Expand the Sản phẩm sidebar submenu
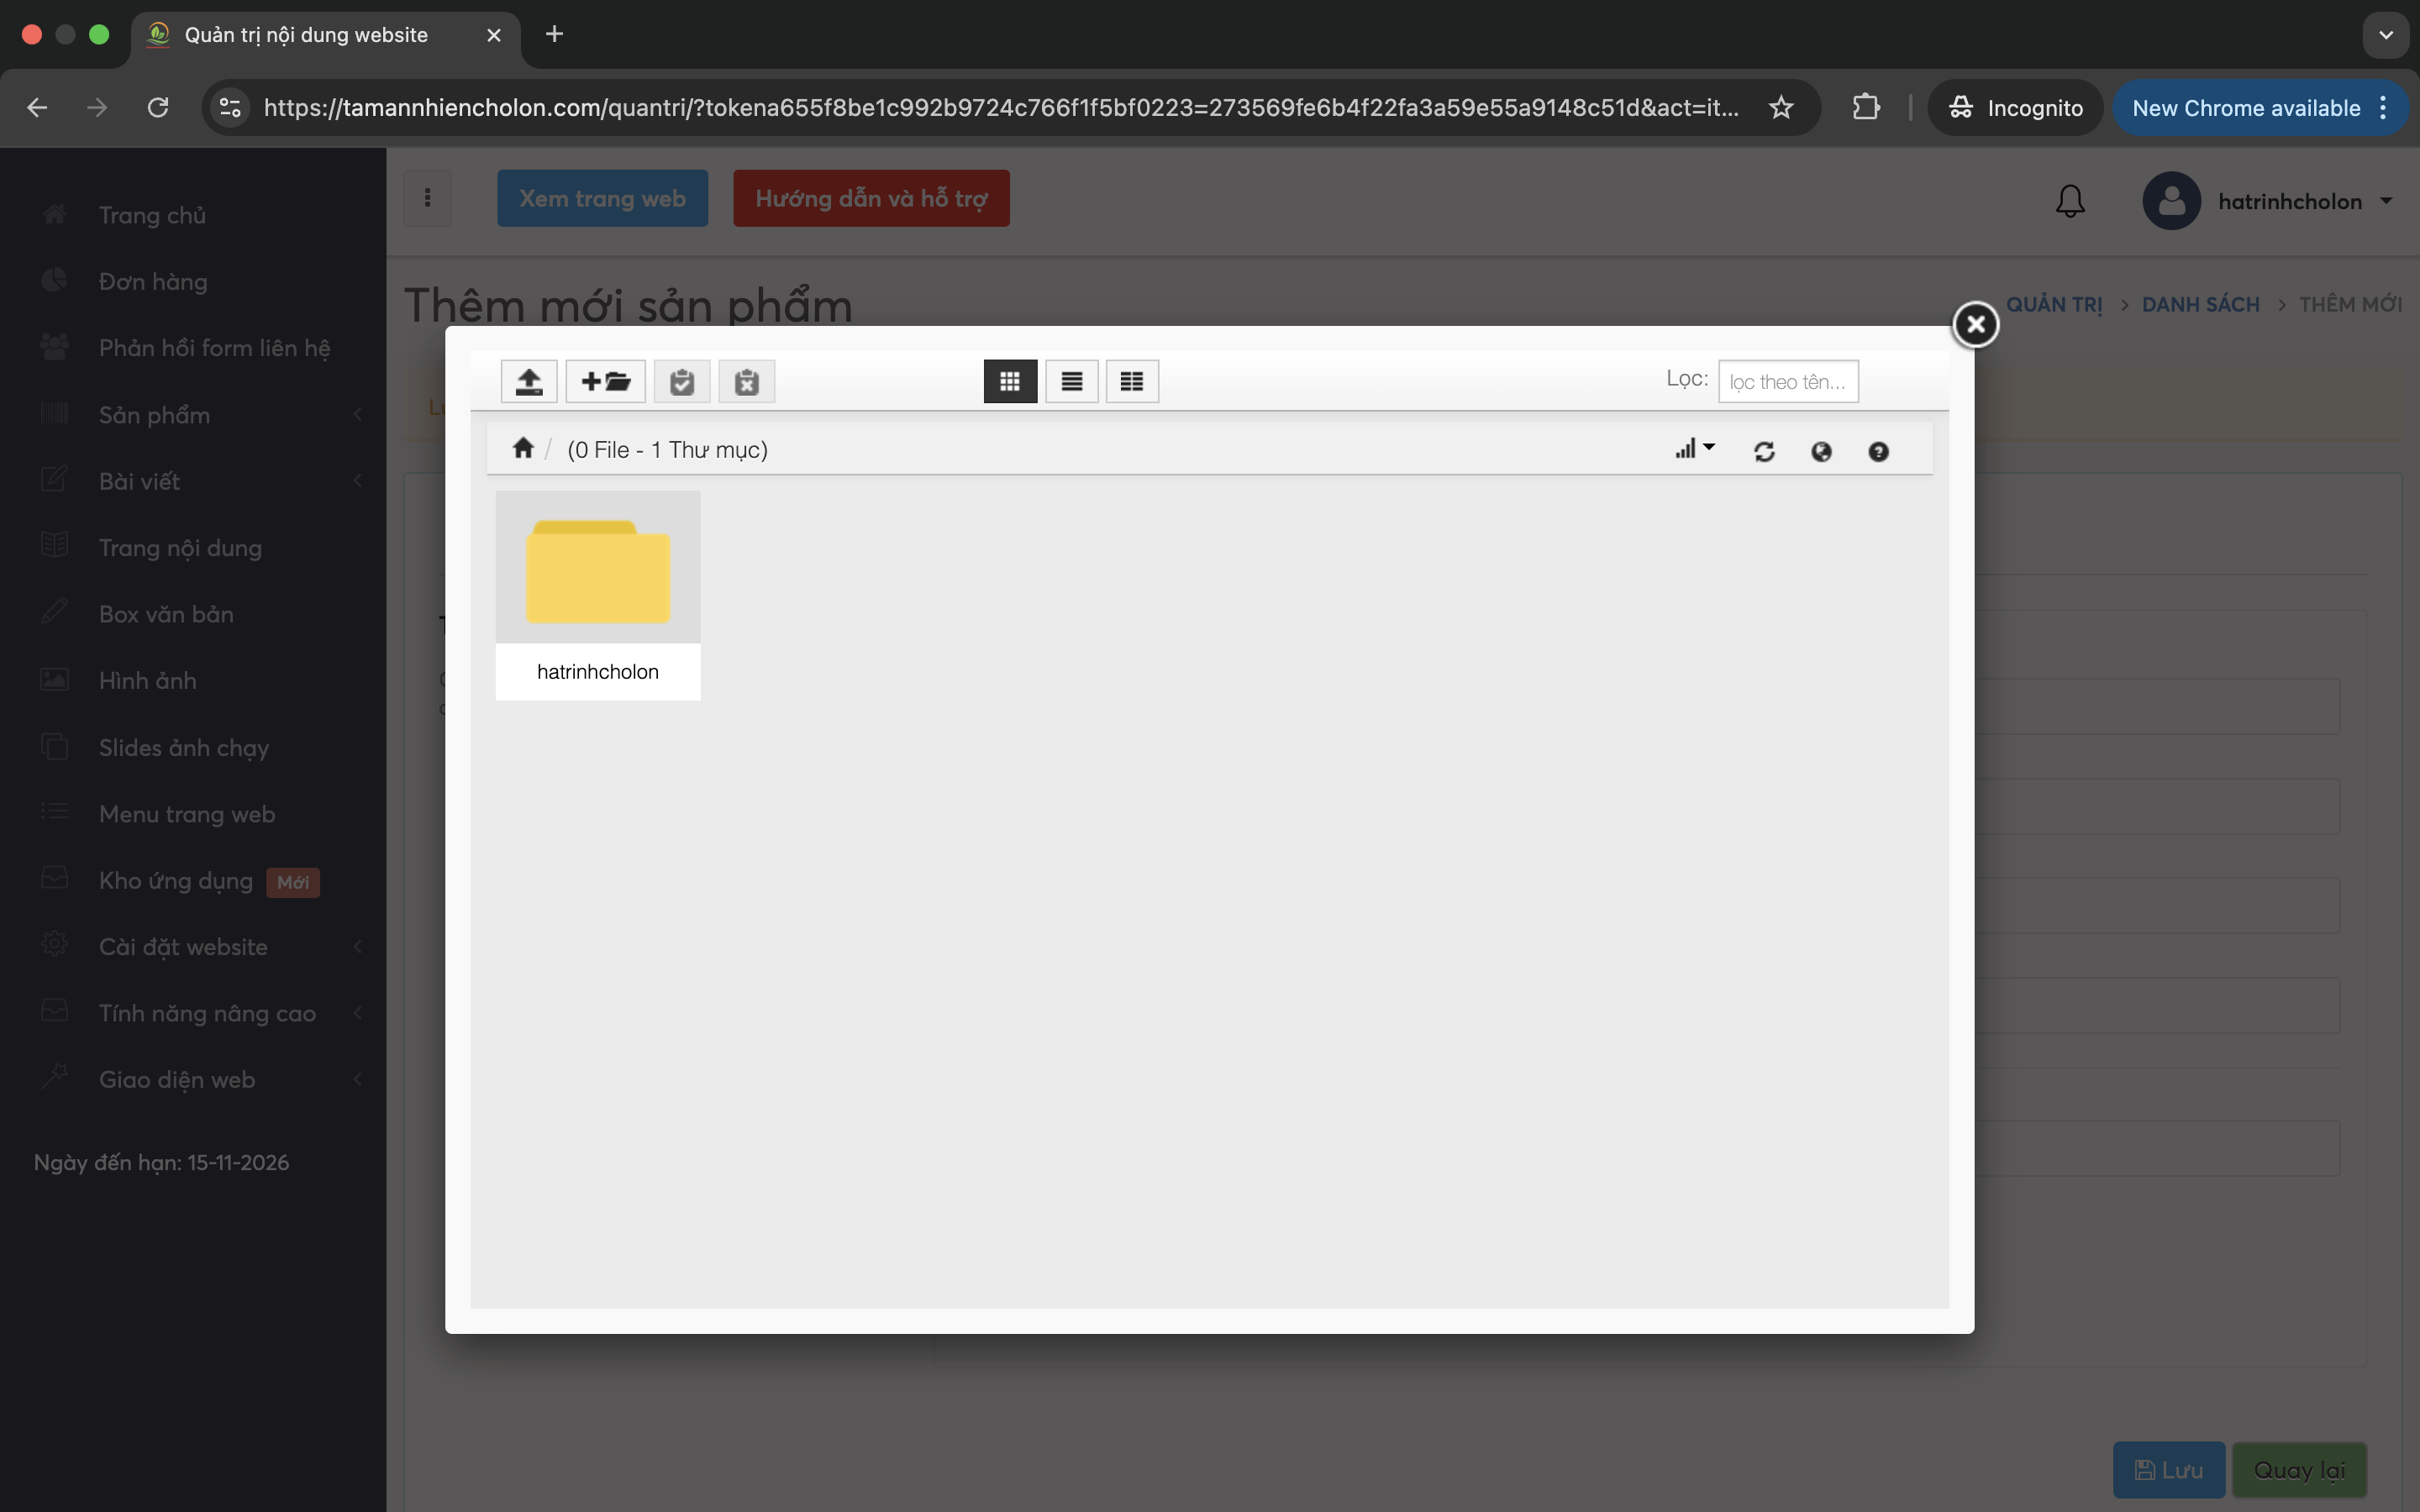Viewport: 2420px width, 1512px height. click(200, 415)
